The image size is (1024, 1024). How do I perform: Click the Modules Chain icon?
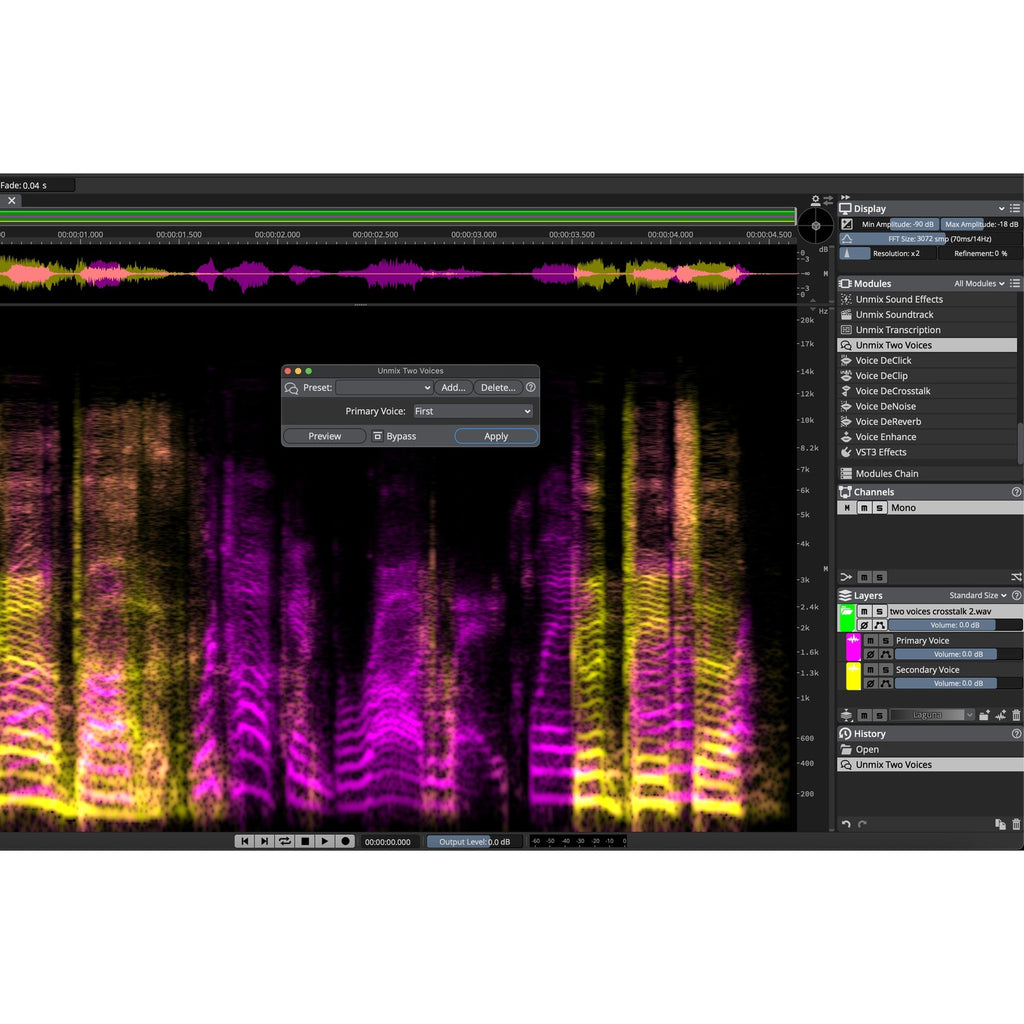point(846,473)
